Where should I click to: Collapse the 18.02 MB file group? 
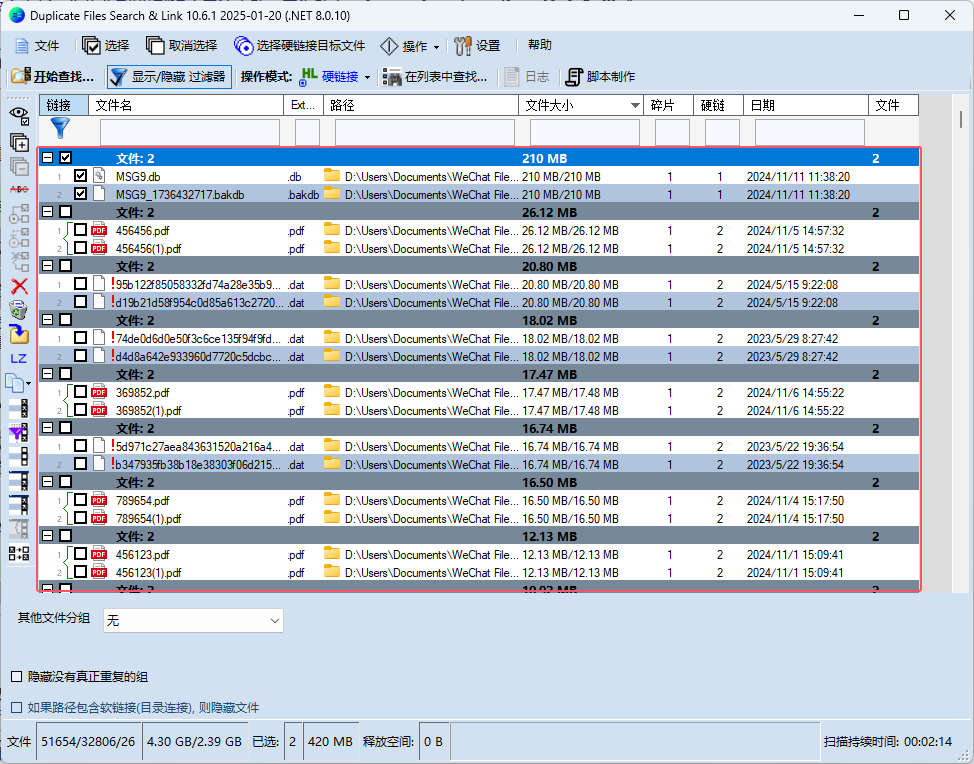click(47, 320)
